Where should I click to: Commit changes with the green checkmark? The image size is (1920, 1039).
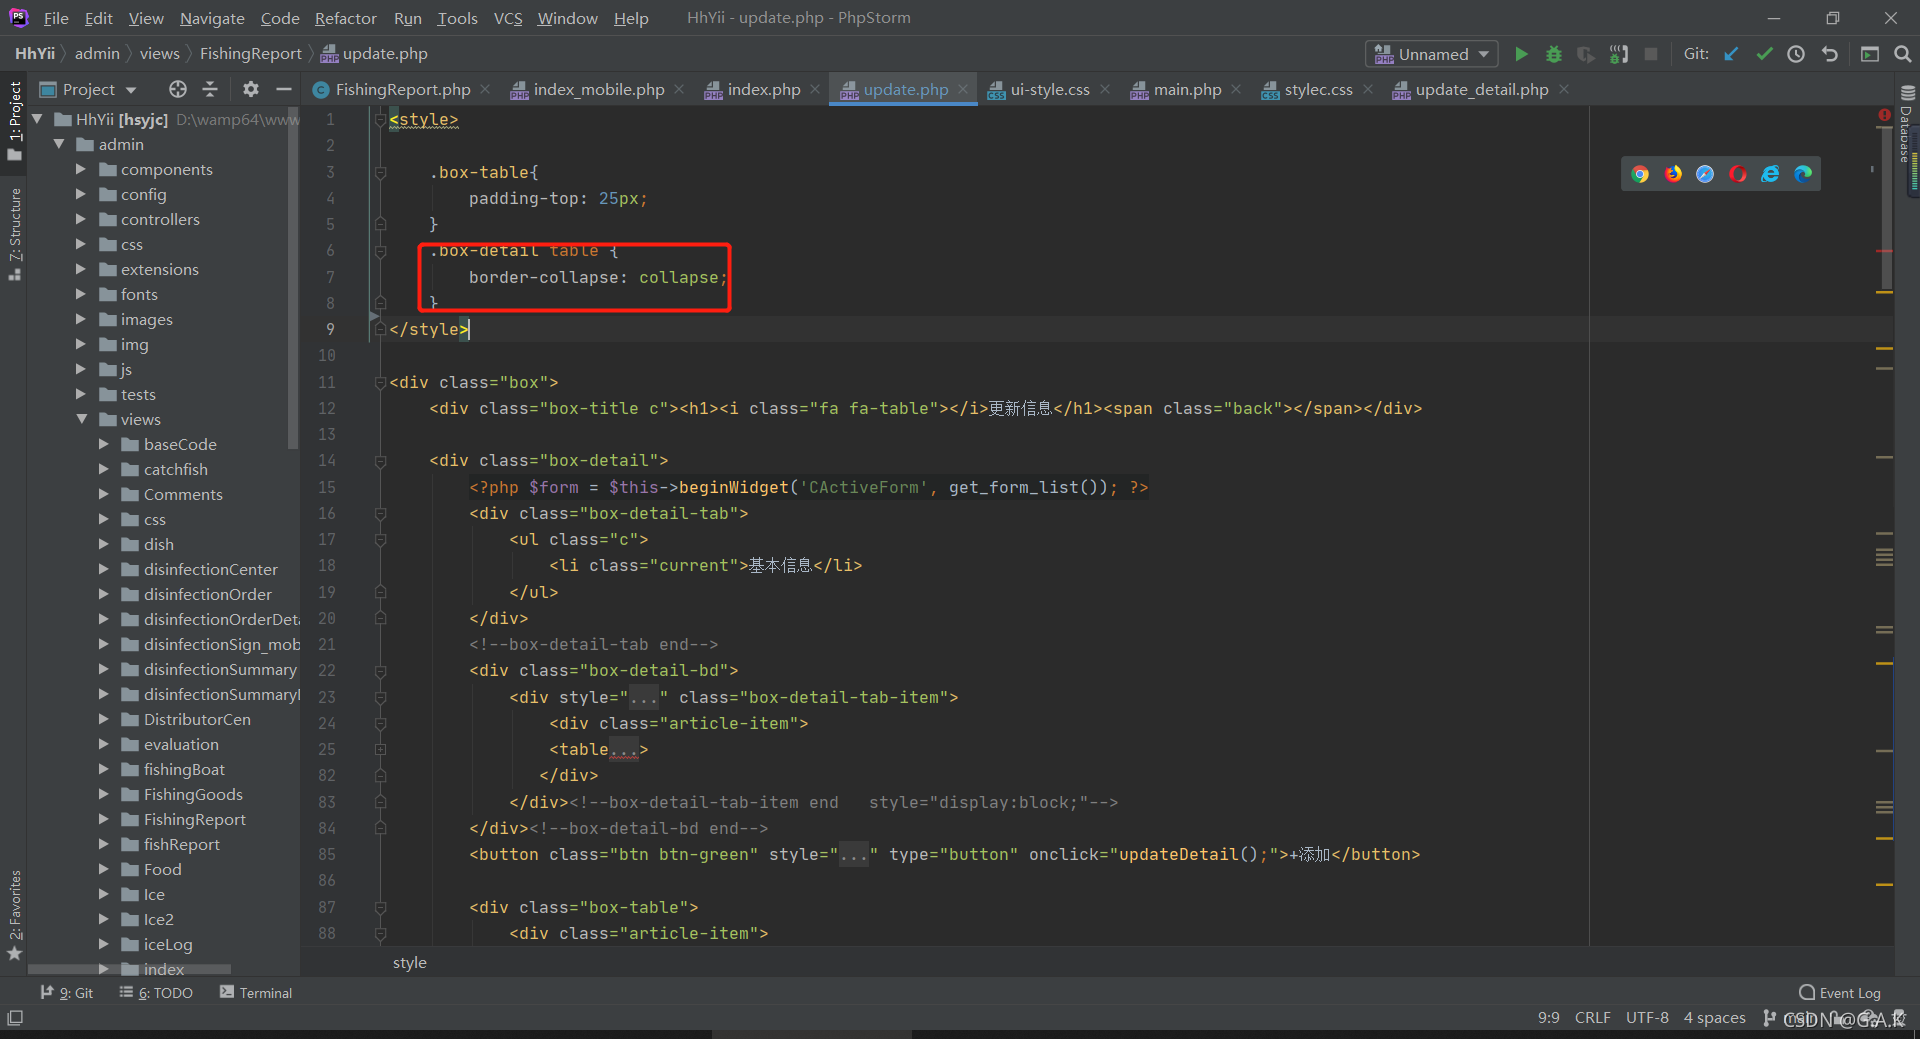point(1764,54)
